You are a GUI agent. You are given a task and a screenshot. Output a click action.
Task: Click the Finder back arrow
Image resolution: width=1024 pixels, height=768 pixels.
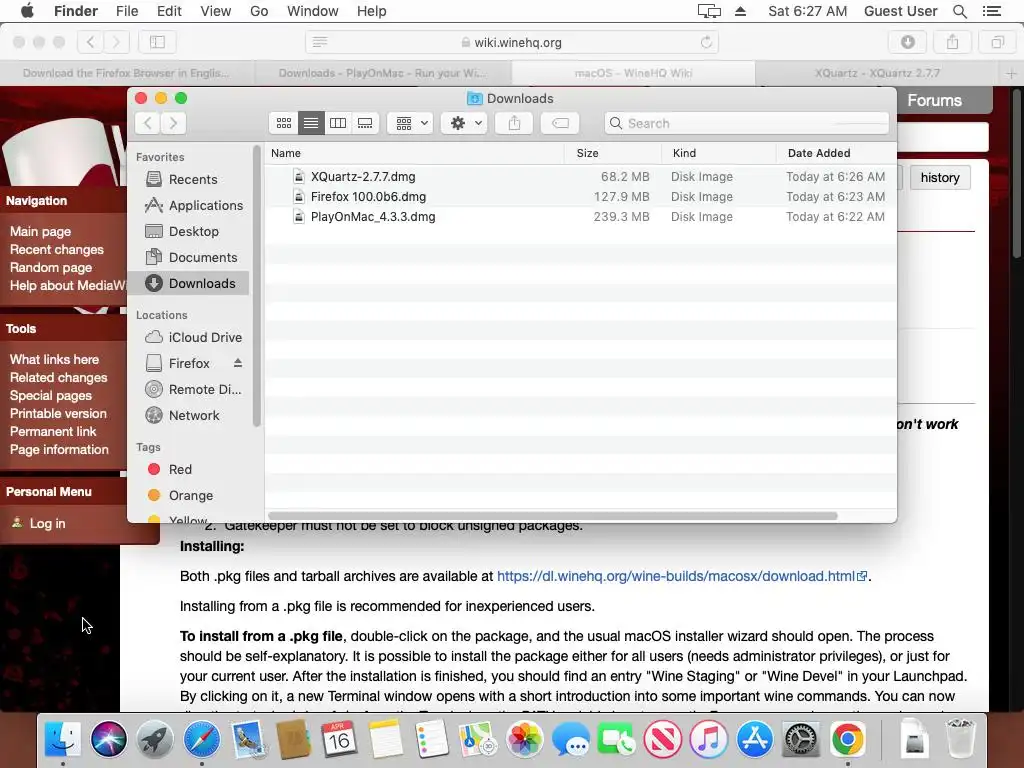[x=148, y=123]
